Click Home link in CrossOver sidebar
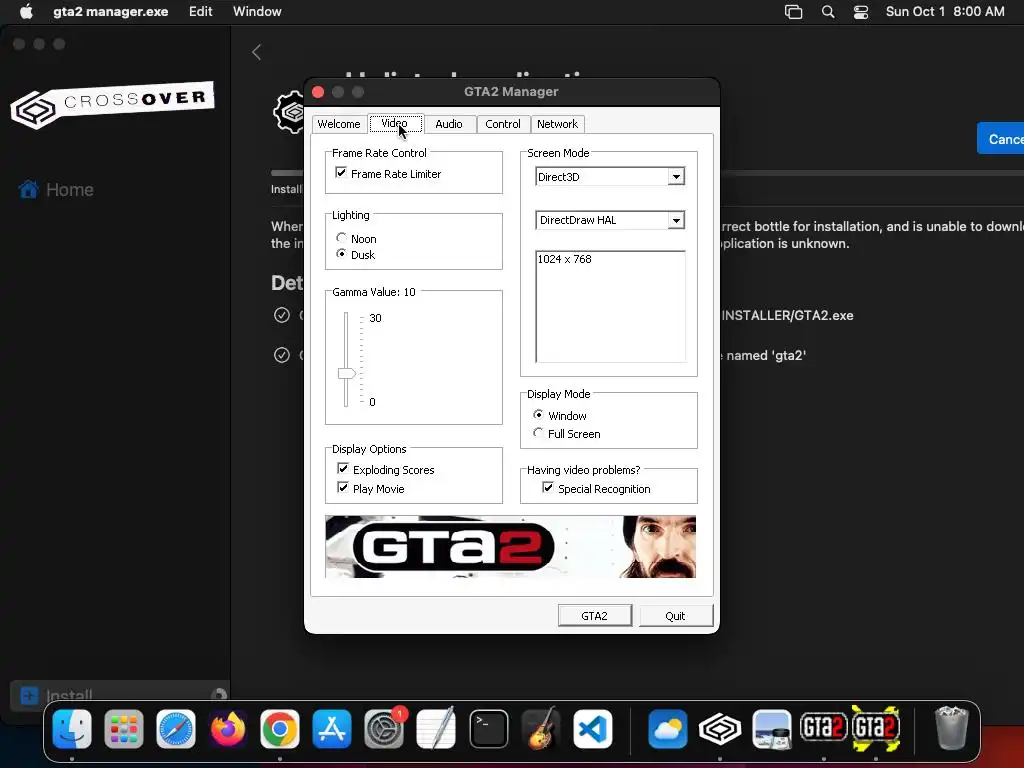The image size is (1024, 768). tap(70, 189)
